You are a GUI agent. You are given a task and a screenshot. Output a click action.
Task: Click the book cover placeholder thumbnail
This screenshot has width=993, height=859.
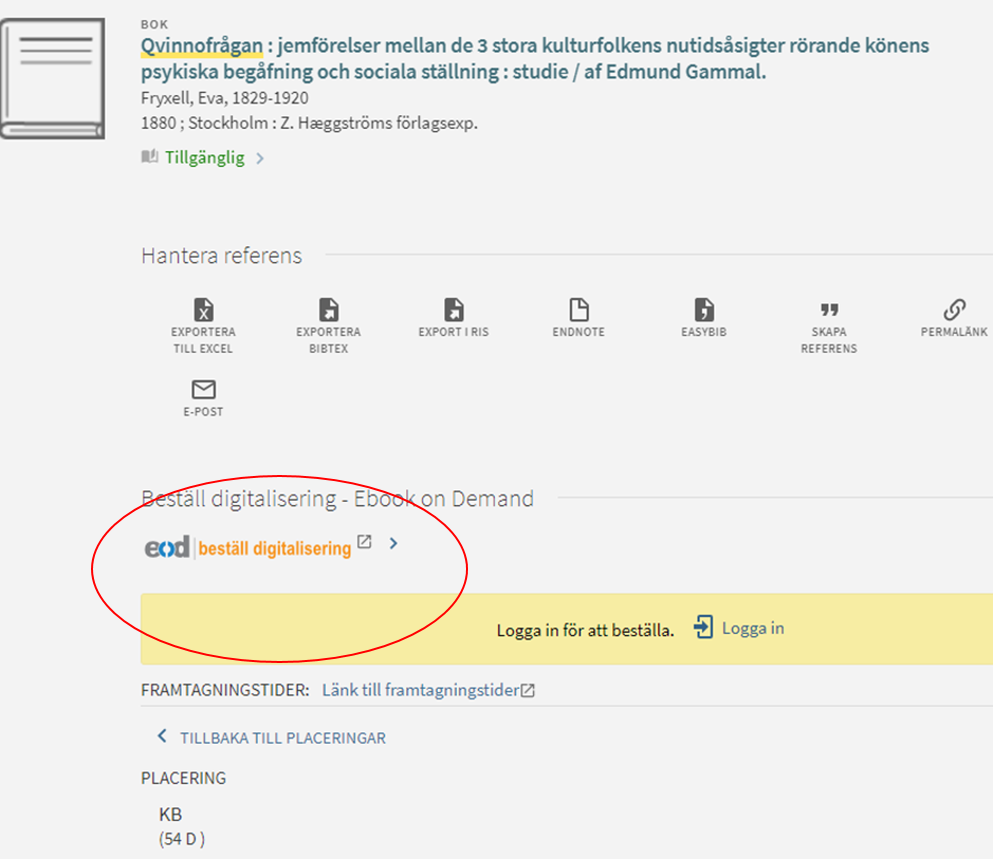coord(53,79)
